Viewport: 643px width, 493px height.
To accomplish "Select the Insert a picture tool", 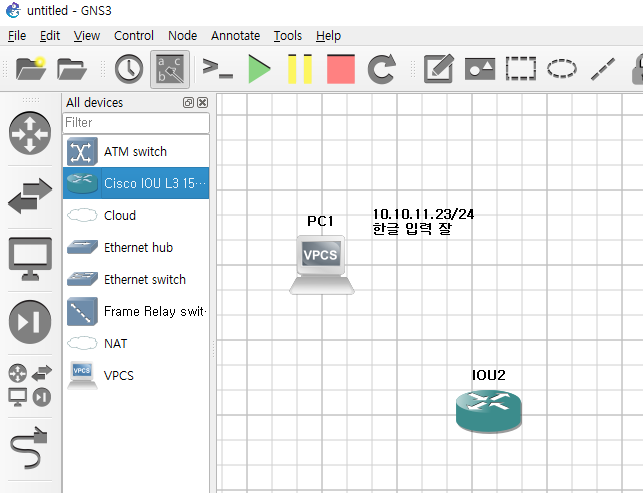I will tap(480, 68).
